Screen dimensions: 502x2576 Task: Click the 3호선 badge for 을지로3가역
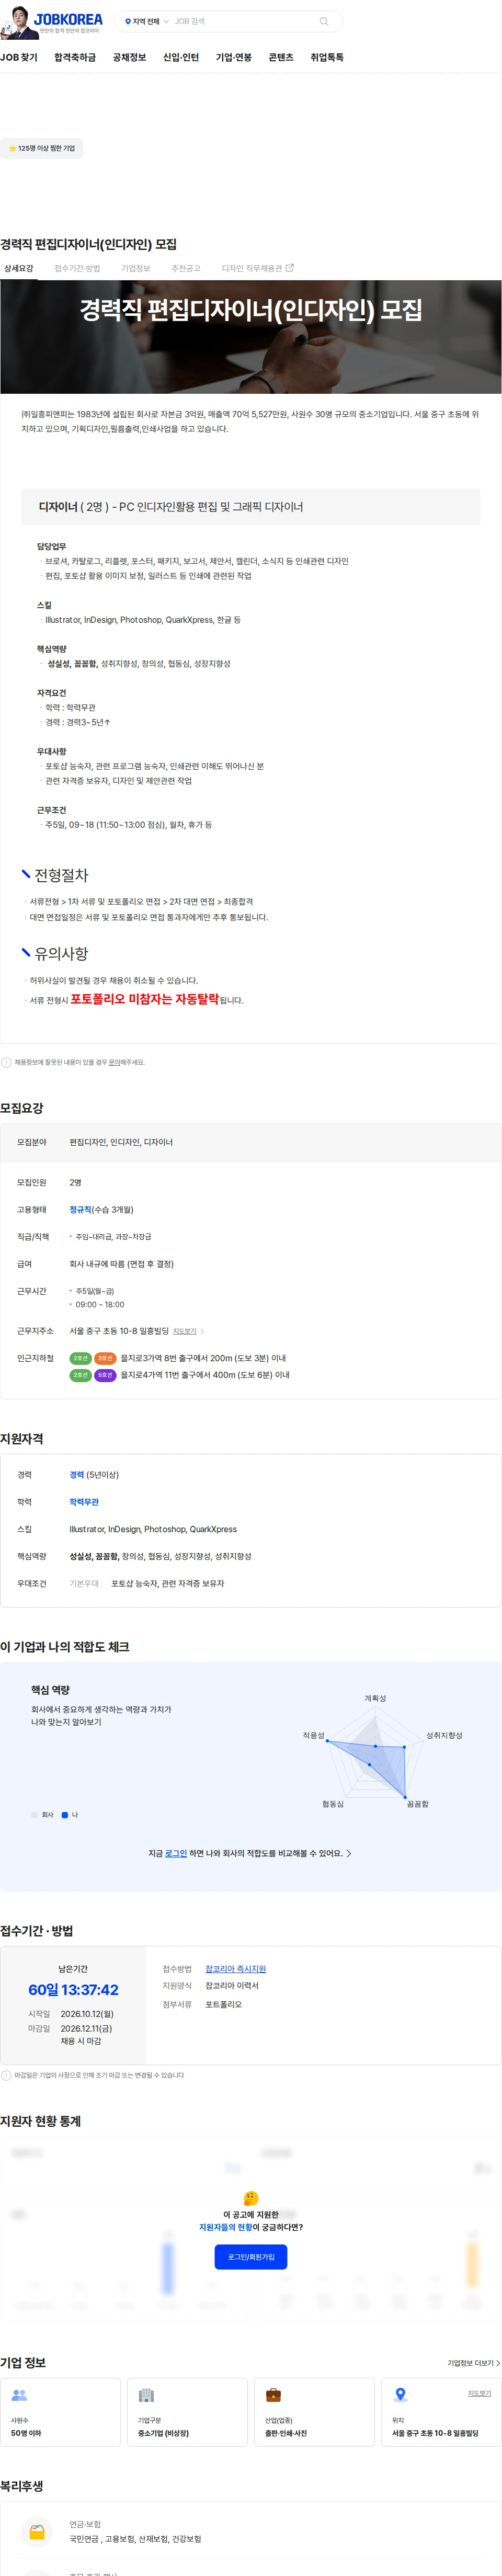[105, 1358]
